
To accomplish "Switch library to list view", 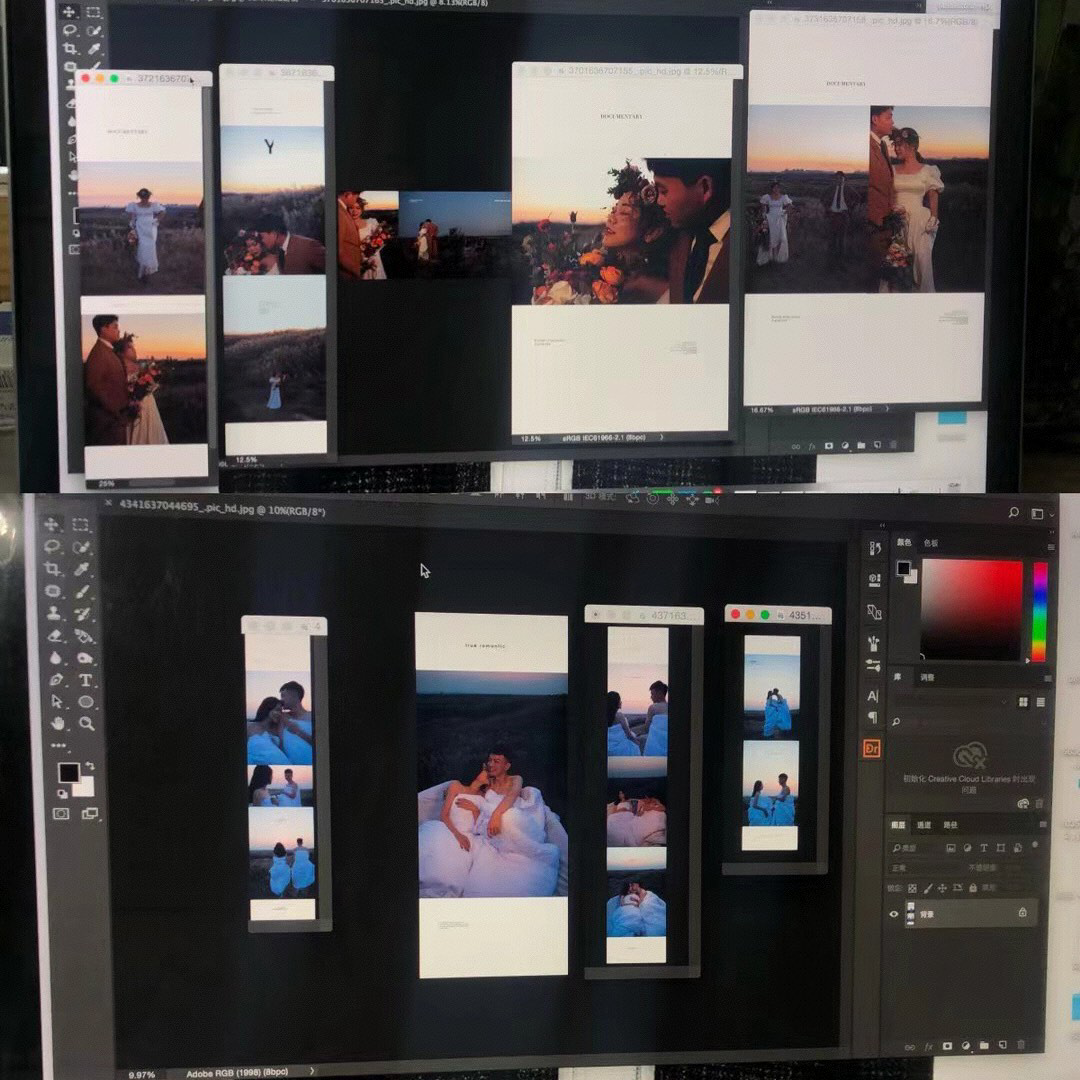I will tap(1041, 702).
